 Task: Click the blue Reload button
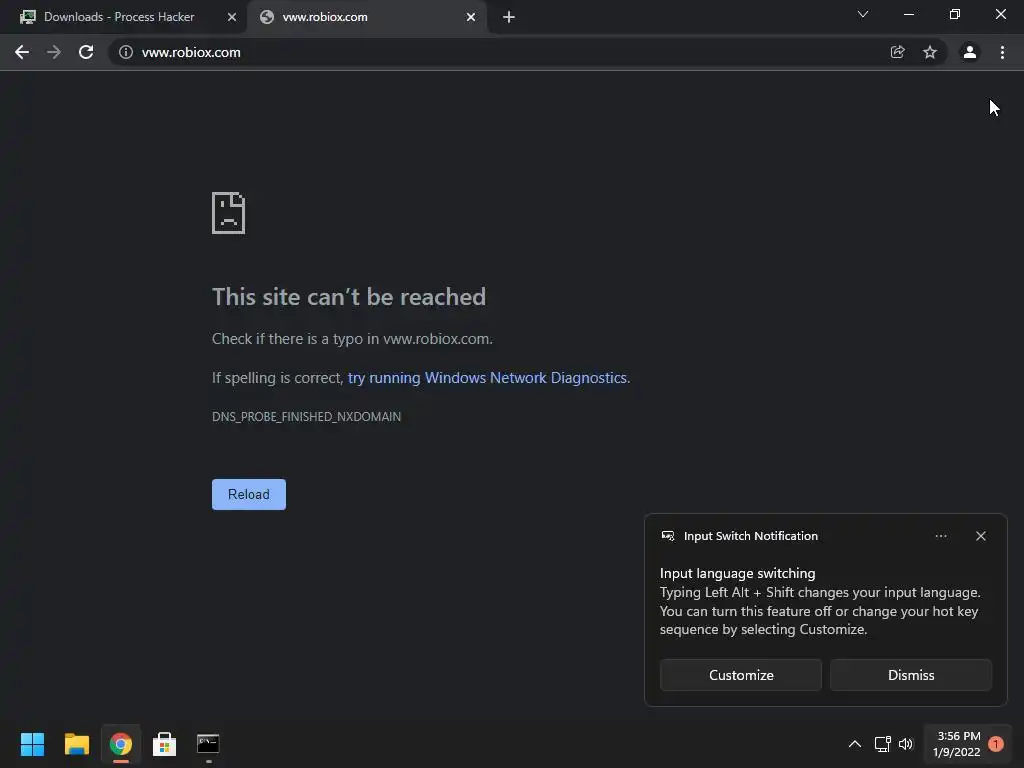click(249, 494)
